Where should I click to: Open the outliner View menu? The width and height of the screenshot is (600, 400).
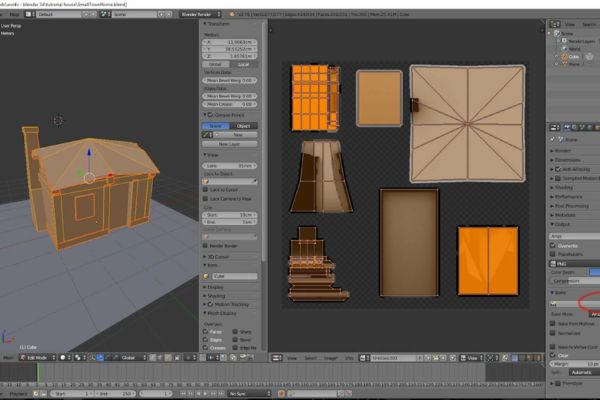[x=570, y=24]
